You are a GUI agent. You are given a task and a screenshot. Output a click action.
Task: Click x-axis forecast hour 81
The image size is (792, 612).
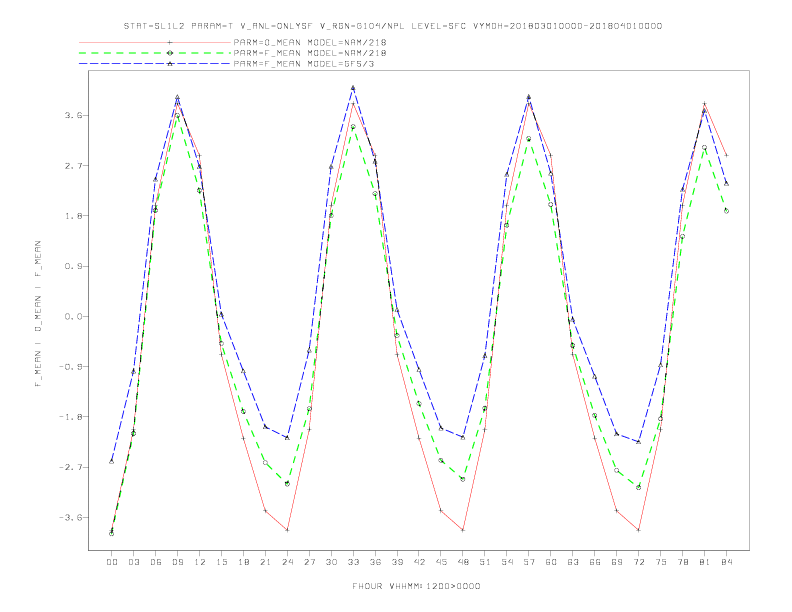(x=705, y=562)
